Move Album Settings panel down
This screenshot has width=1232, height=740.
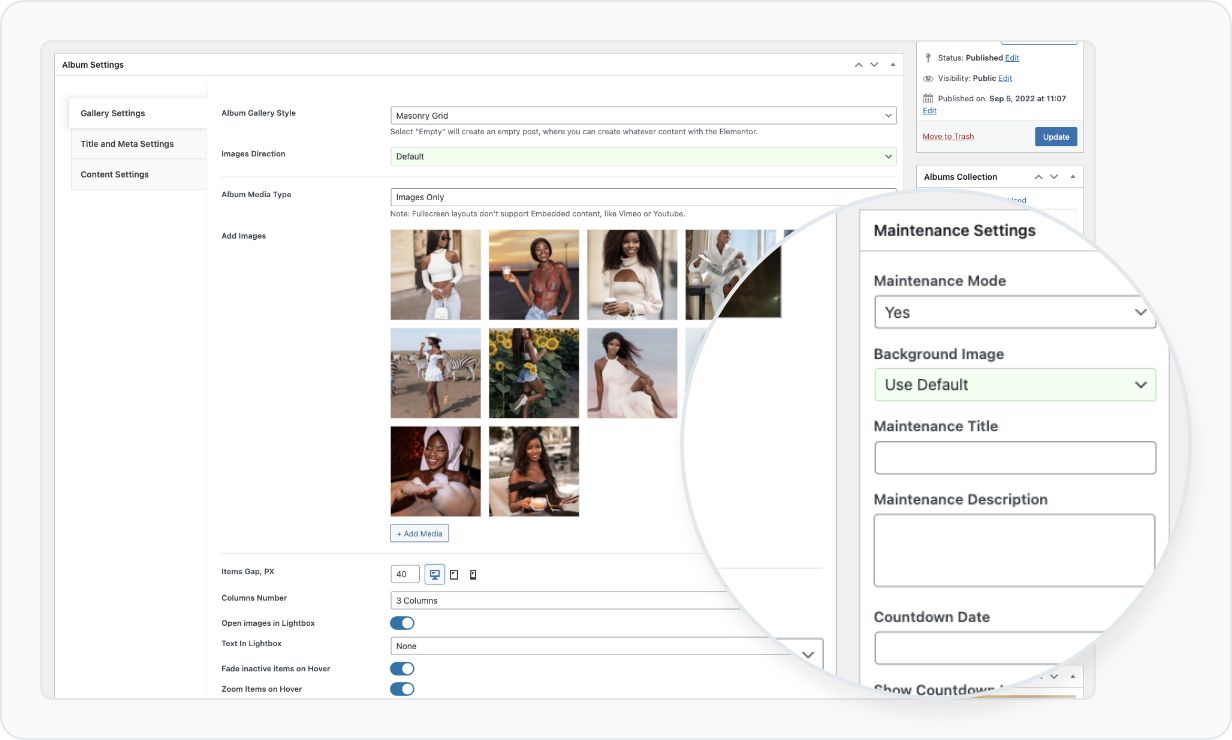click(x=874, y=65)
